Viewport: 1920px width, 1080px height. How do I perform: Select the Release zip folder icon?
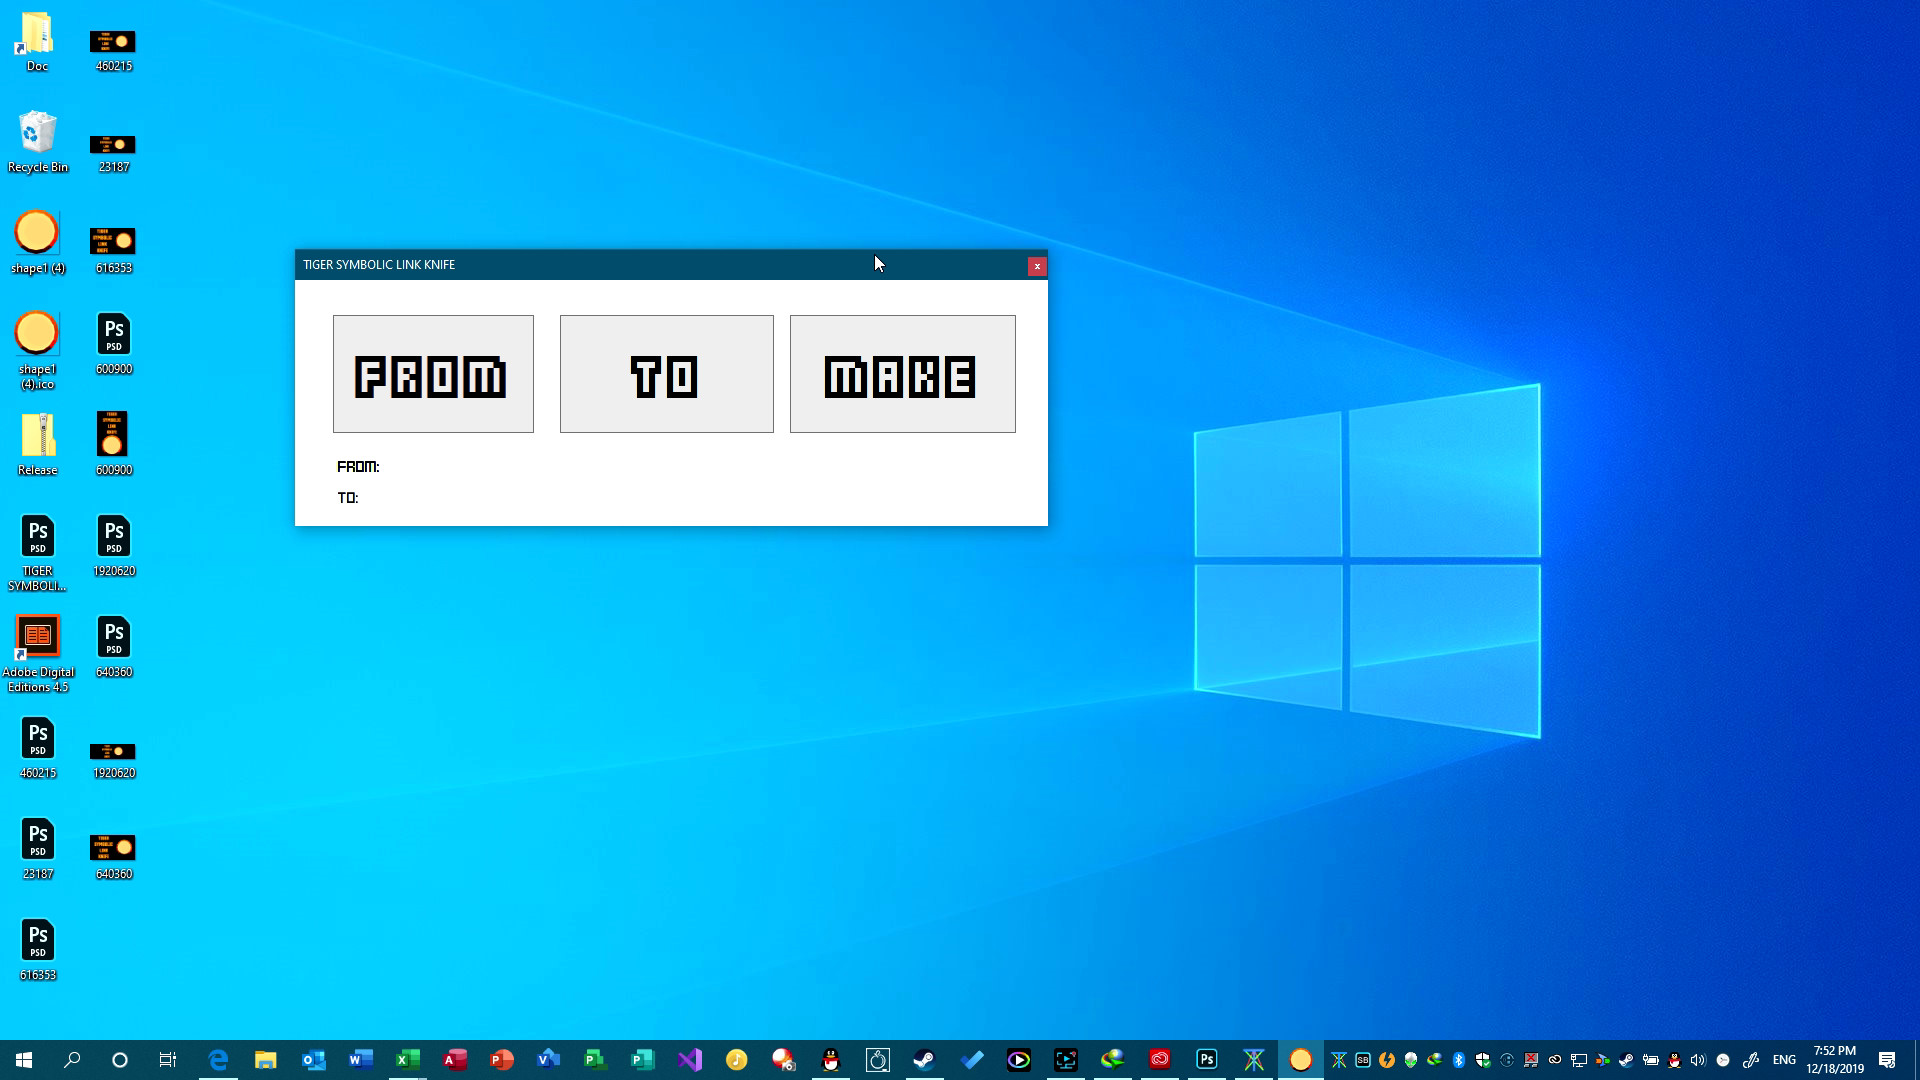point(37,443)
